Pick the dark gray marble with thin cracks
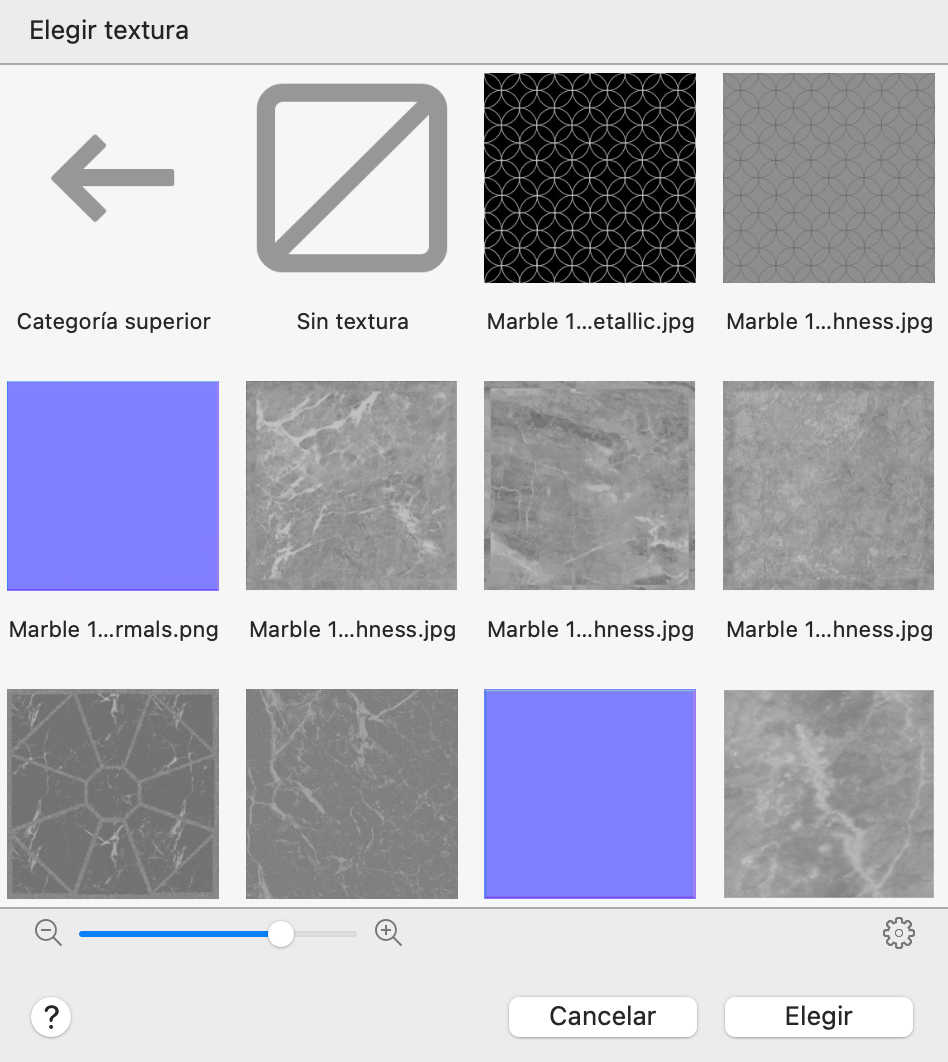The height and width of the screenshot is (1062, 948). (x=351, y=793)
